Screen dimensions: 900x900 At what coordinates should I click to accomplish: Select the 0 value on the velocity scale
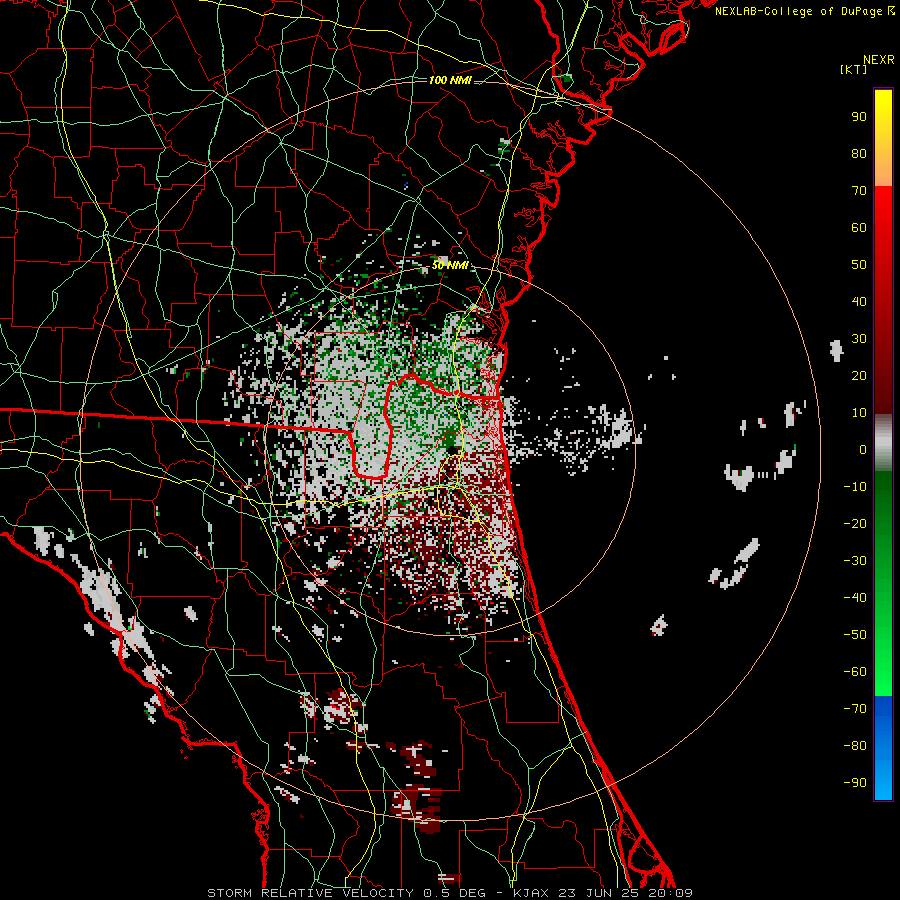click(x=863, y=450)
